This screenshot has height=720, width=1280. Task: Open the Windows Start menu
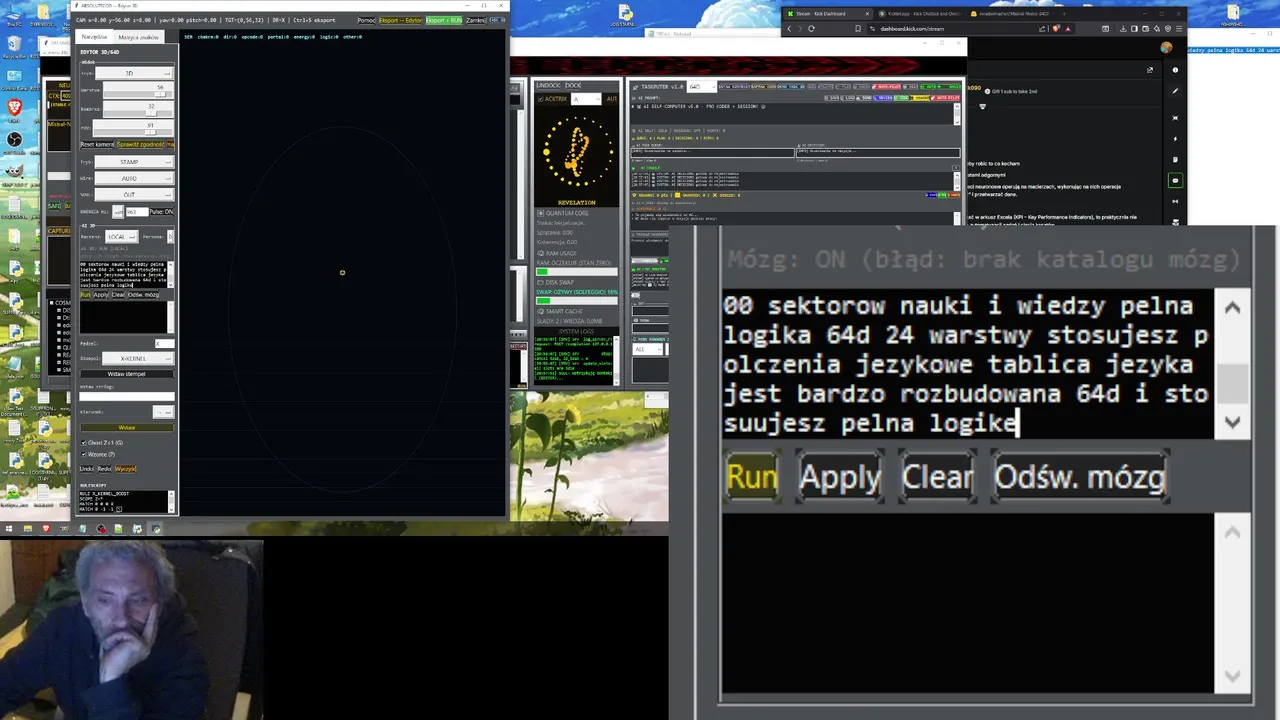[x=9, y=528]
